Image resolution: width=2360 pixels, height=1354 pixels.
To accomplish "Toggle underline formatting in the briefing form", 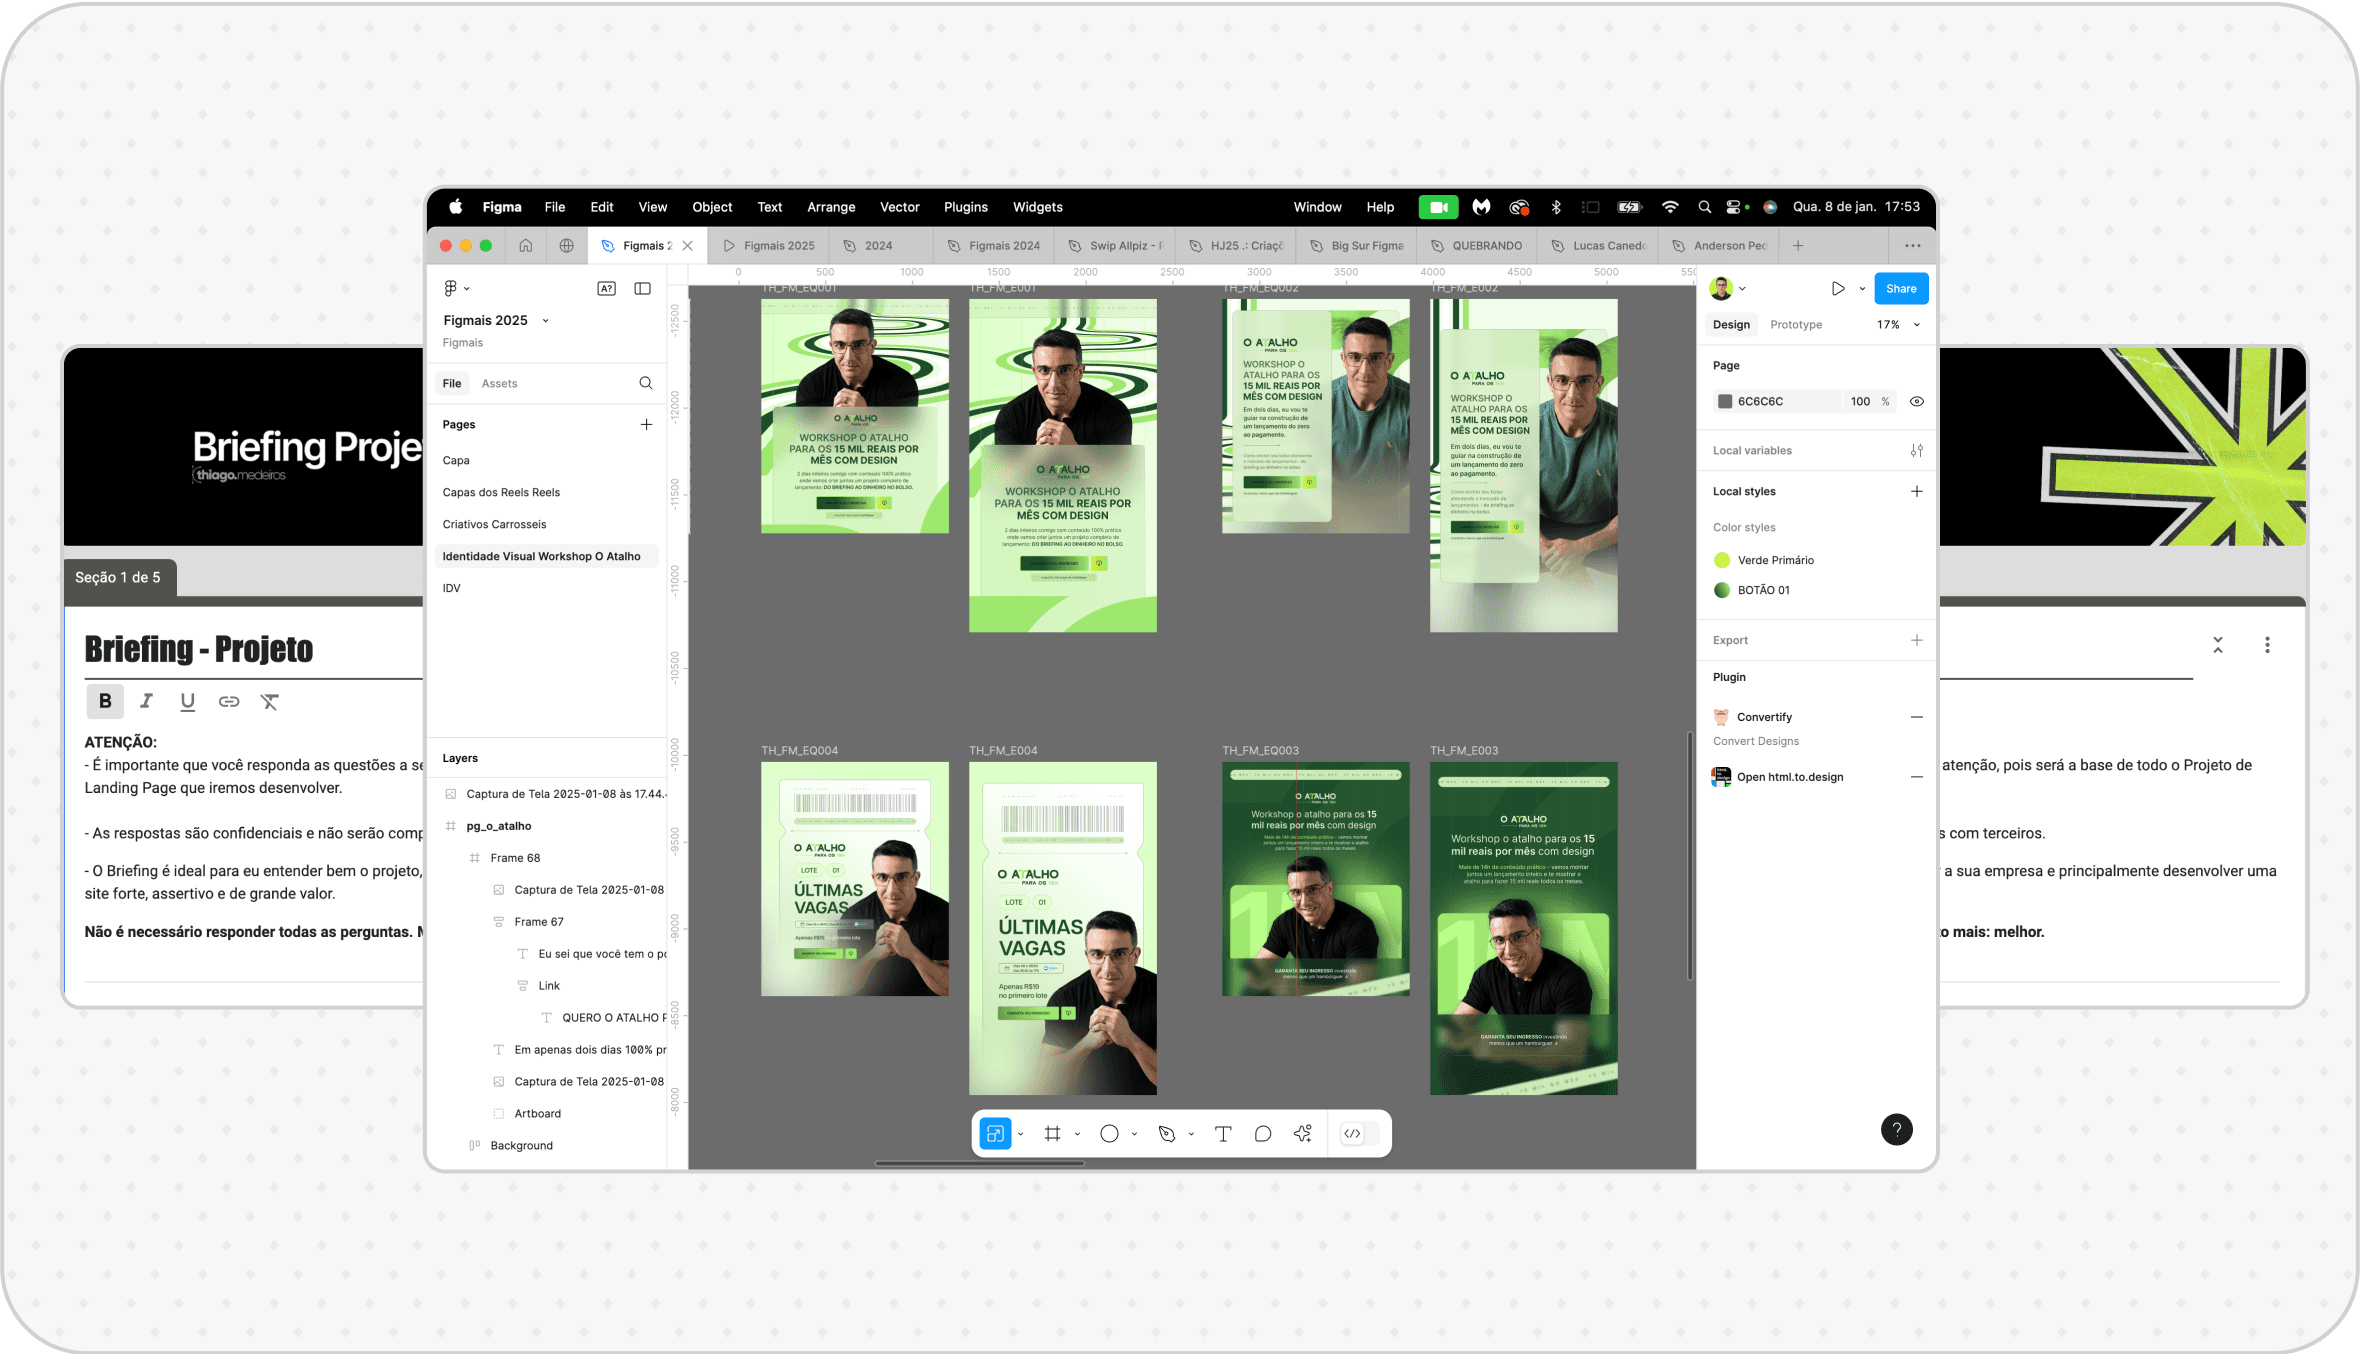I will 187,701.
